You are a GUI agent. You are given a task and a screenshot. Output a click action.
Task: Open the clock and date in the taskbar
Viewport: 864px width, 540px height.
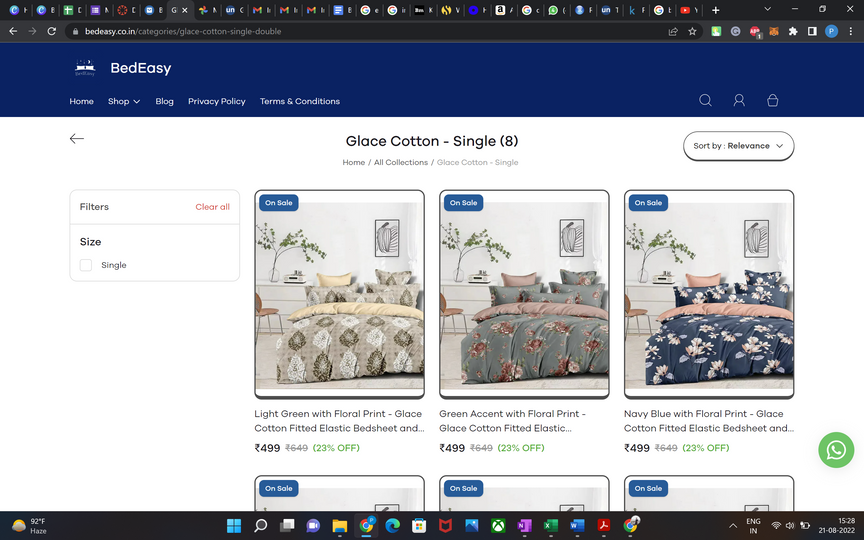tap(836, 525)
